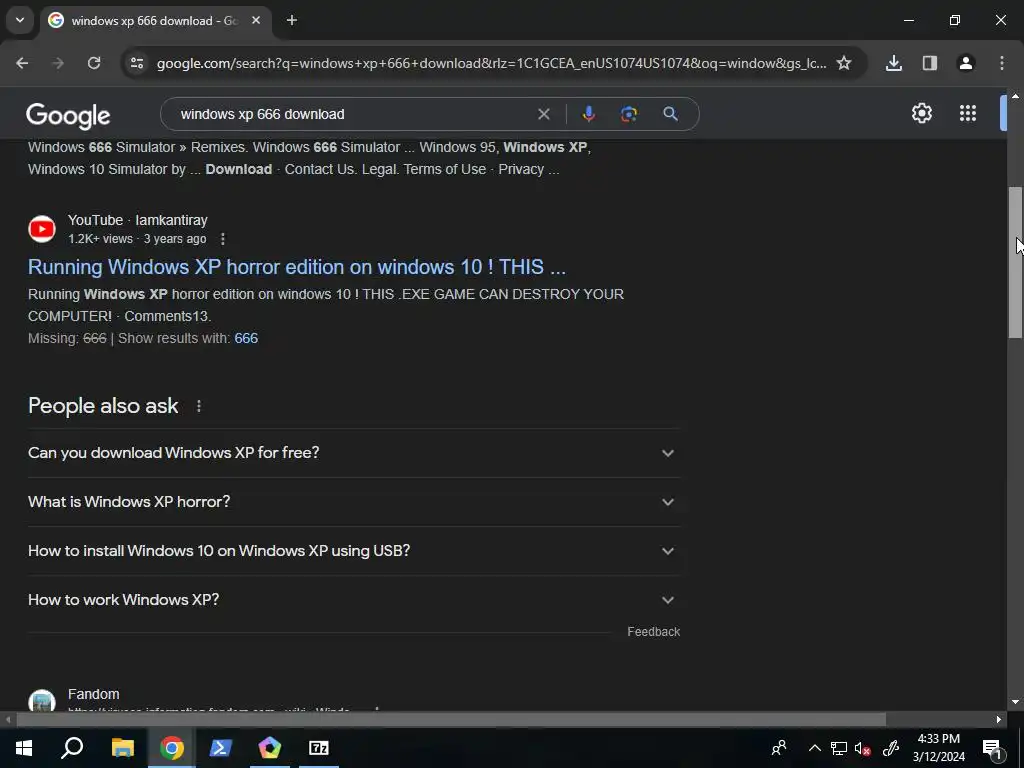
Task: Click the scroll right arrow
Action: click(x=999, y=720)
